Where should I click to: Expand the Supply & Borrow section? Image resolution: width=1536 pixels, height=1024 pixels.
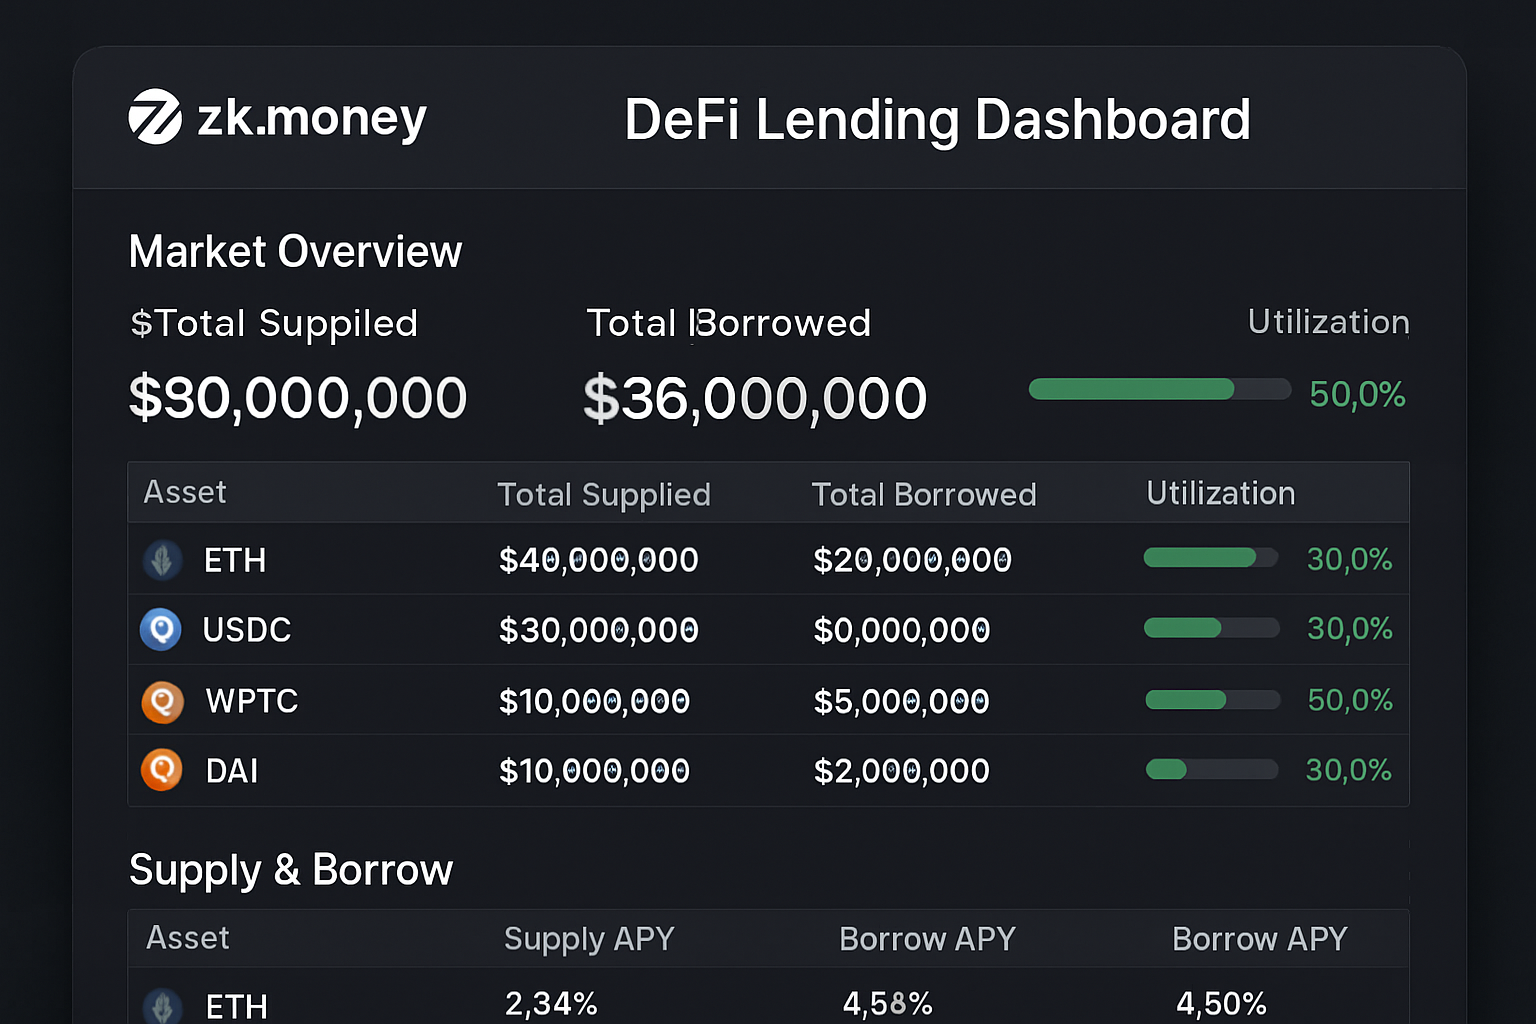tap(291, 870)
